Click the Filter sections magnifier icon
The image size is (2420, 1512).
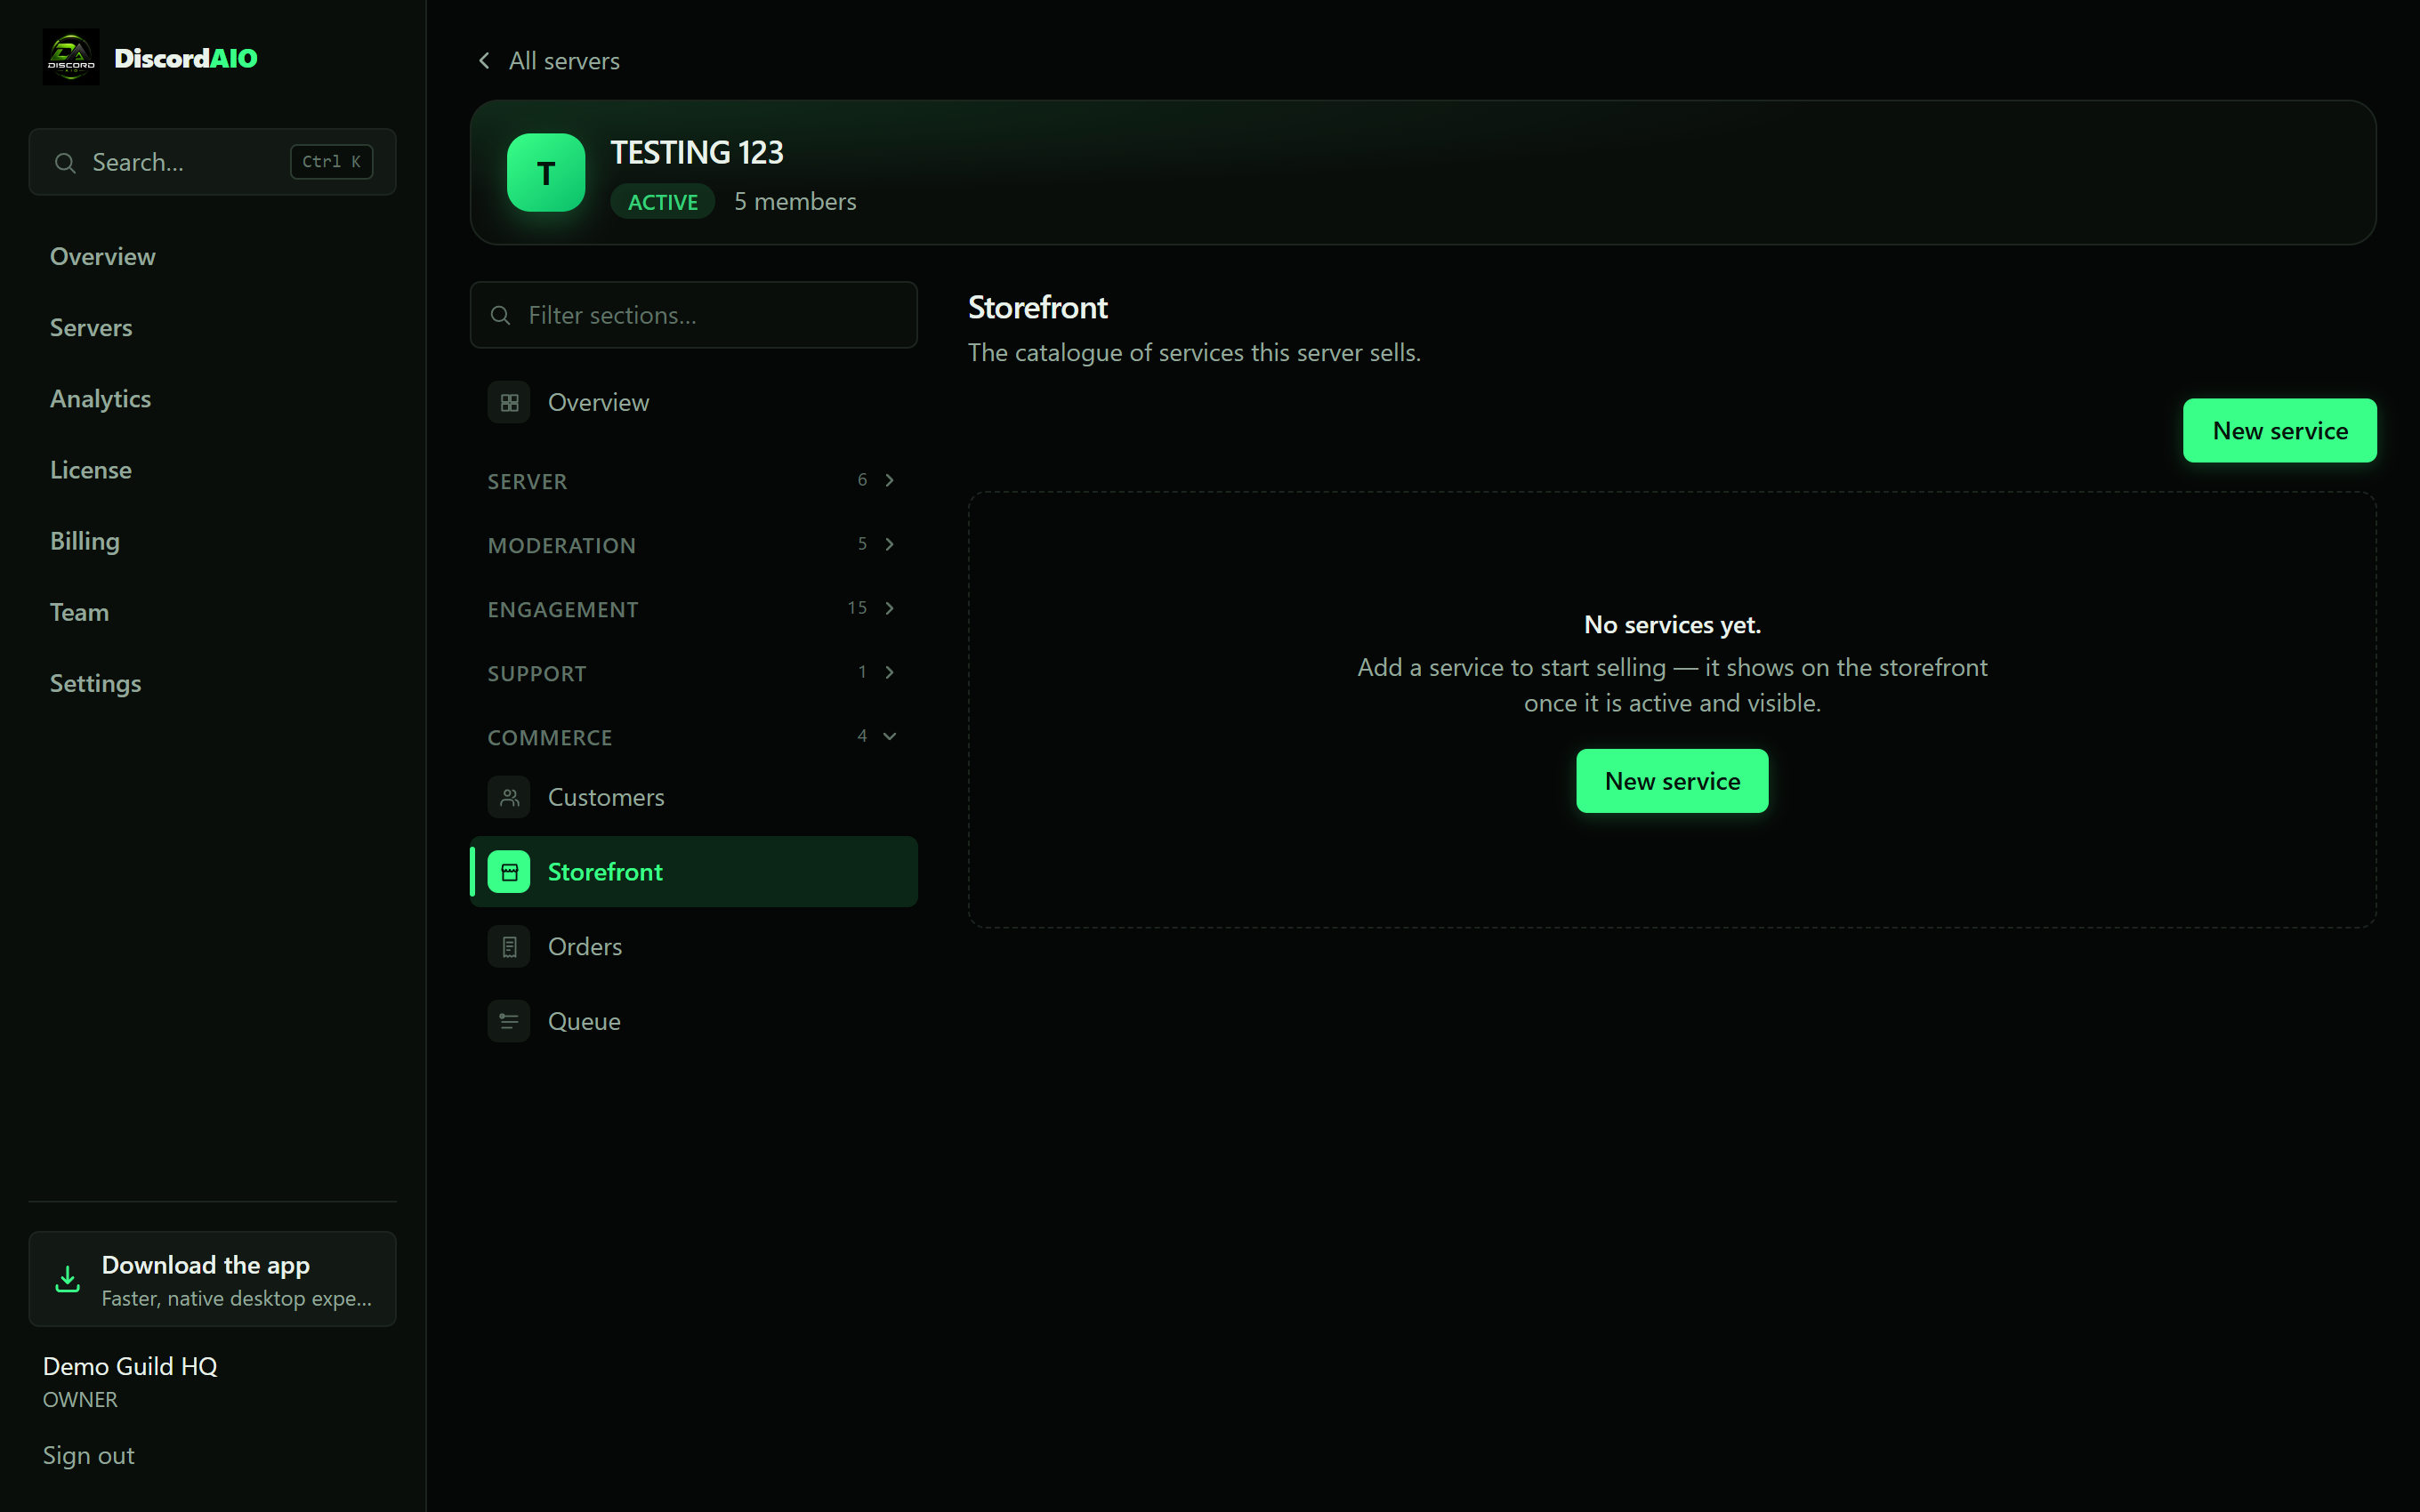click(500, 315)
